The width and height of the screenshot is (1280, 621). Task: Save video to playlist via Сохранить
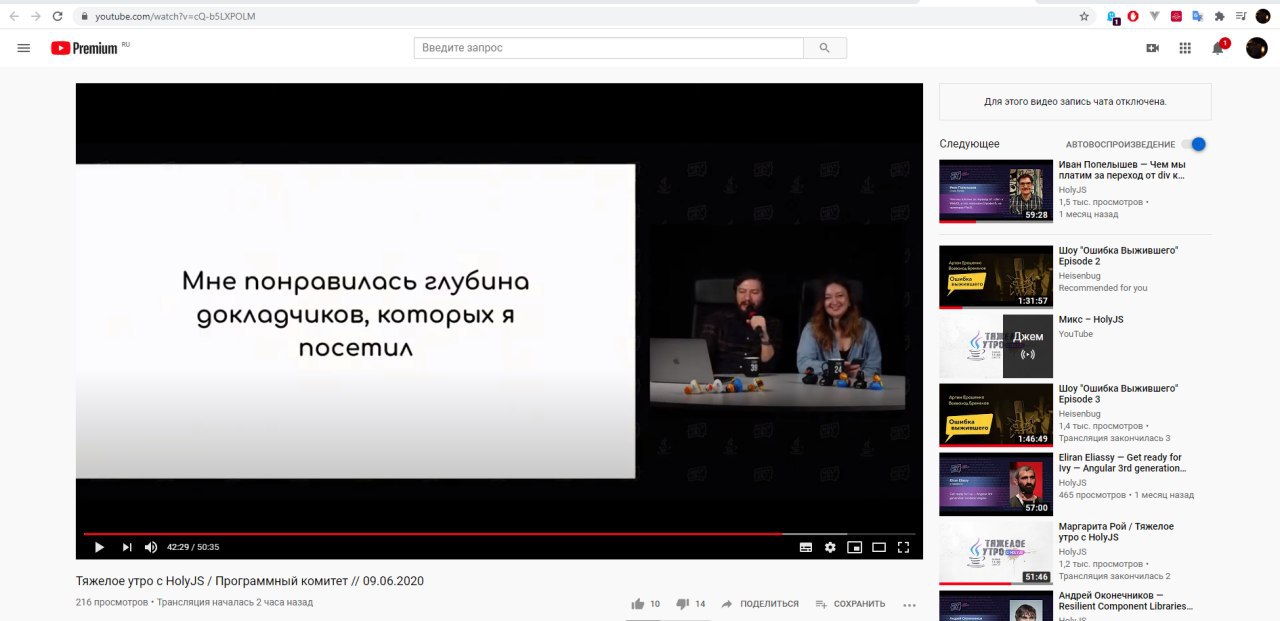pos(850,604)
